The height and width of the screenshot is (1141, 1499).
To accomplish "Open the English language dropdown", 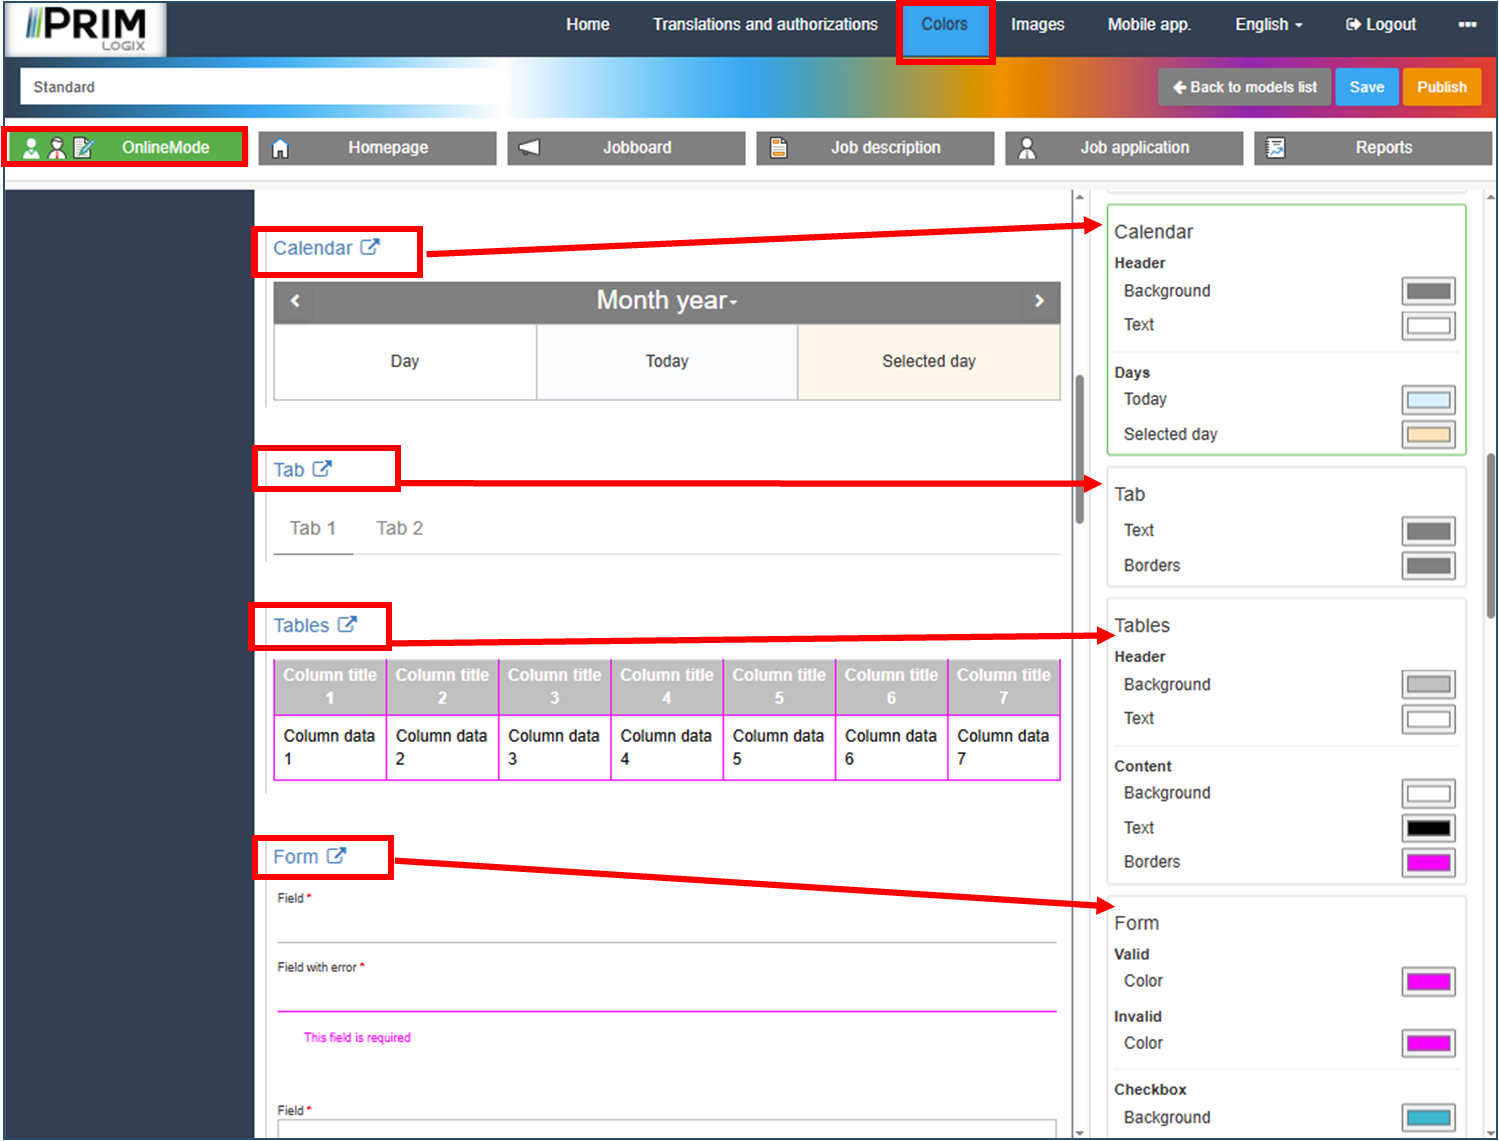I will coord(1268,25).
